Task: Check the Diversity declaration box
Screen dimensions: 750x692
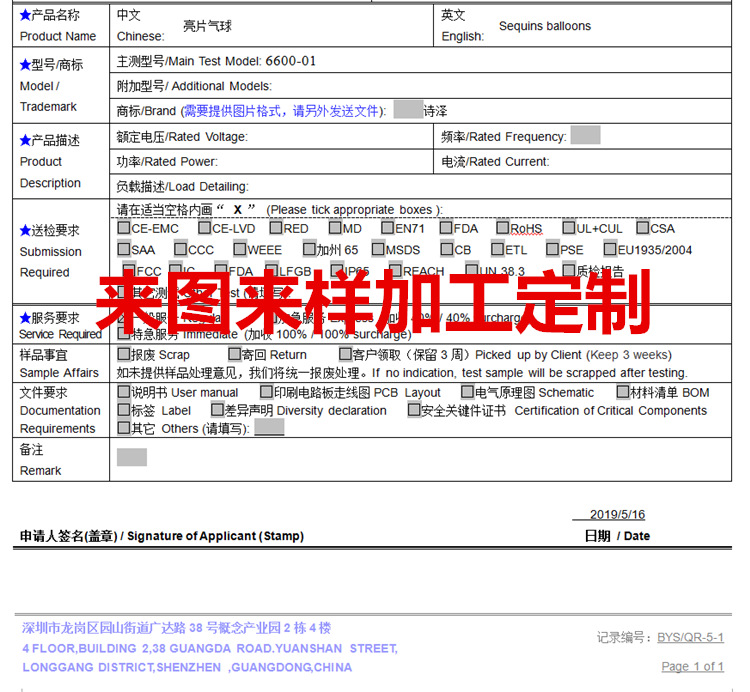Action: click(218, 409)
